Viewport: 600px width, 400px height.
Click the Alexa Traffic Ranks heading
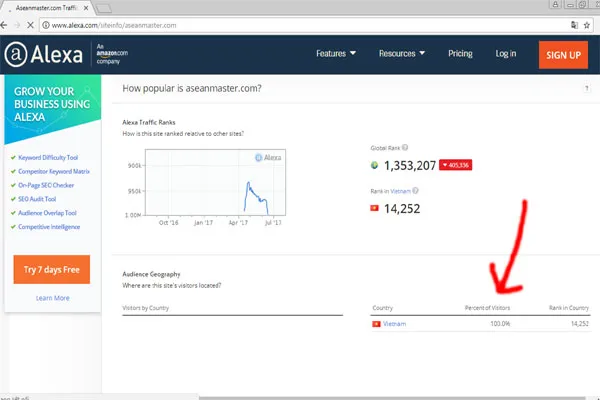click(x=149, y=122)
